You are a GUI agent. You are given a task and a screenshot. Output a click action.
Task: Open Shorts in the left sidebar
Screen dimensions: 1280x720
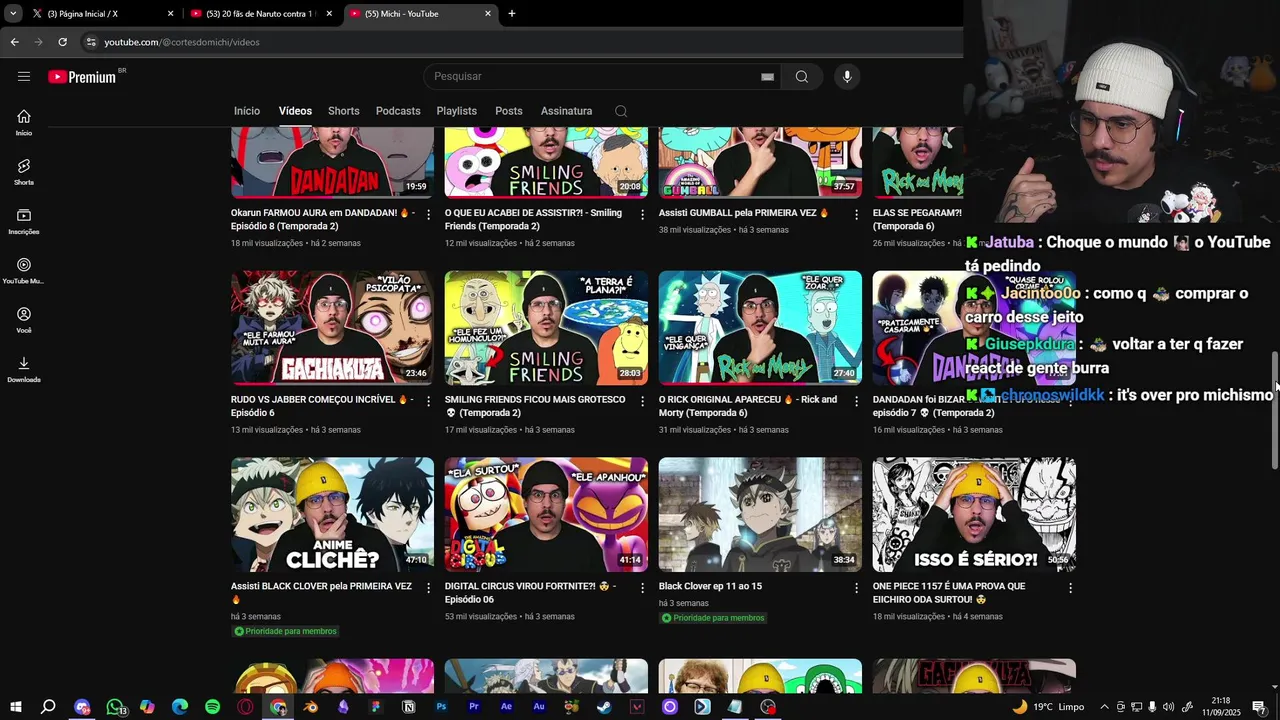click(x=24, y=172)
